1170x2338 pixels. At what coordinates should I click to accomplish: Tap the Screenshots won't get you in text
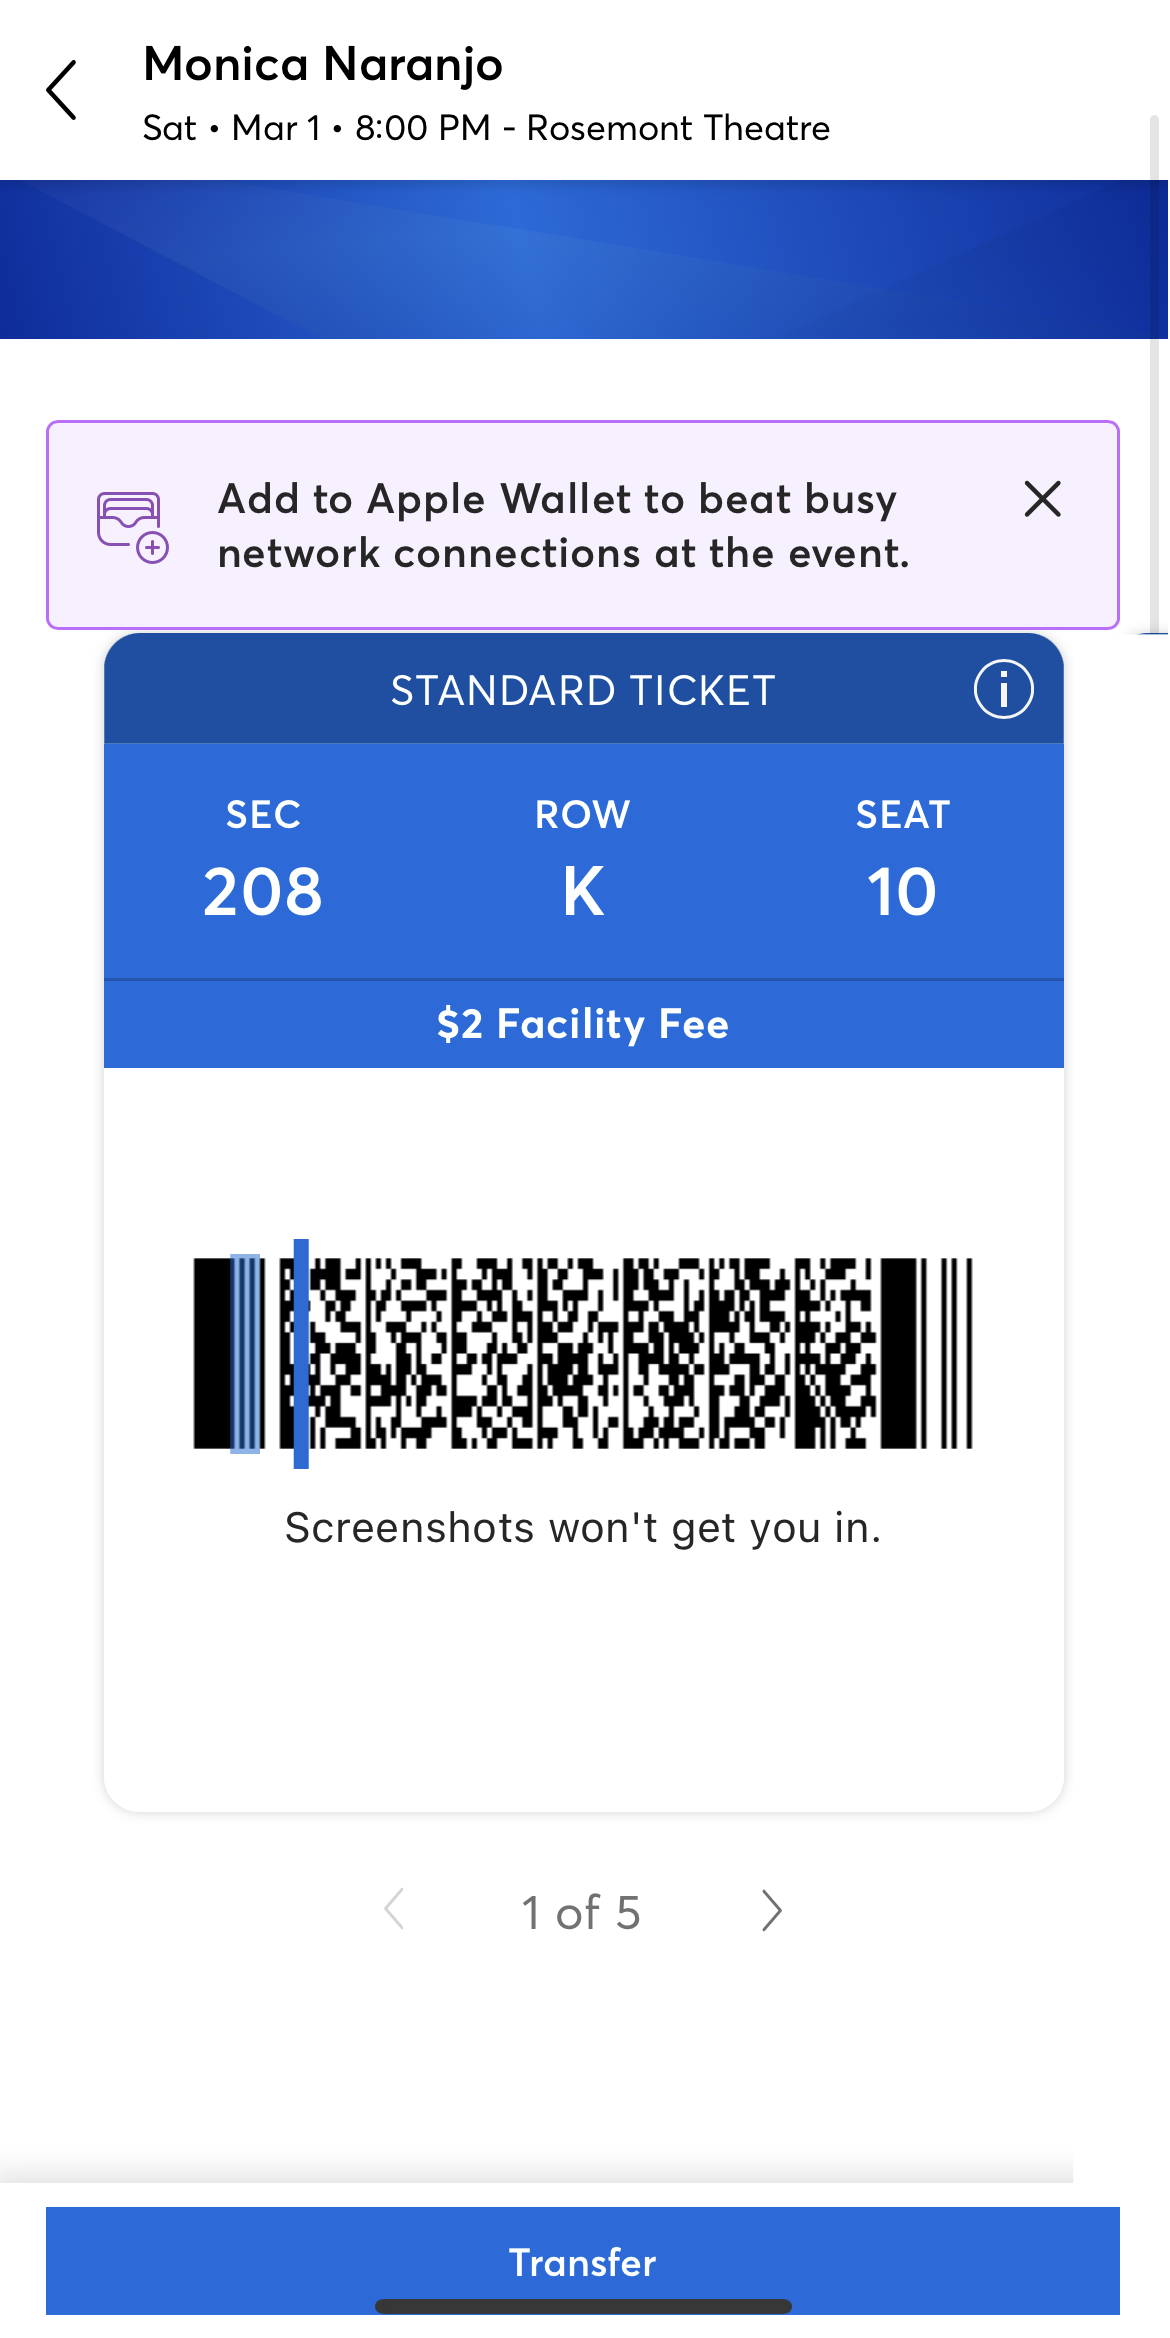point(583,1528)
